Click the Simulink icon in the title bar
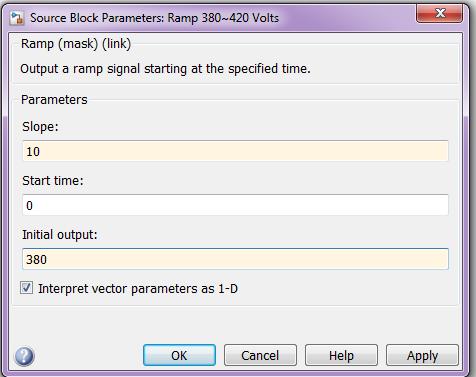Image resolution: width=476 pixels, height=377 pixels. pos(17,18)
